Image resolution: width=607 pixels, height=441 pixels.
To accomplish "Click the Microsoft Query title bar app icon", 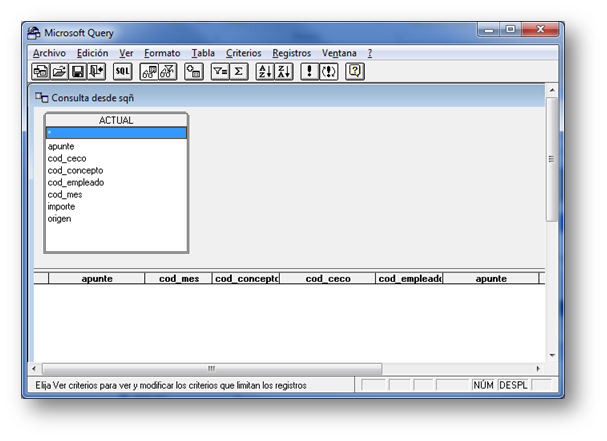I will point(34,33).
